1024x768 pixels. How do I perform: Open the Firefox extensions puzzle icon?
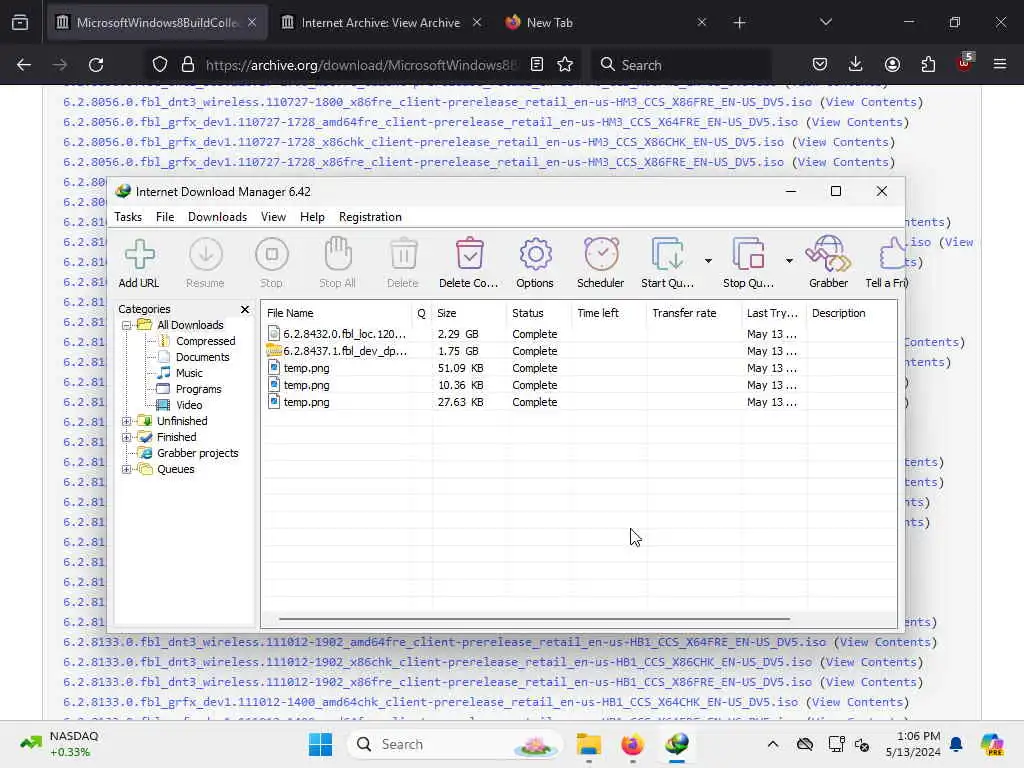click(928, 64)
